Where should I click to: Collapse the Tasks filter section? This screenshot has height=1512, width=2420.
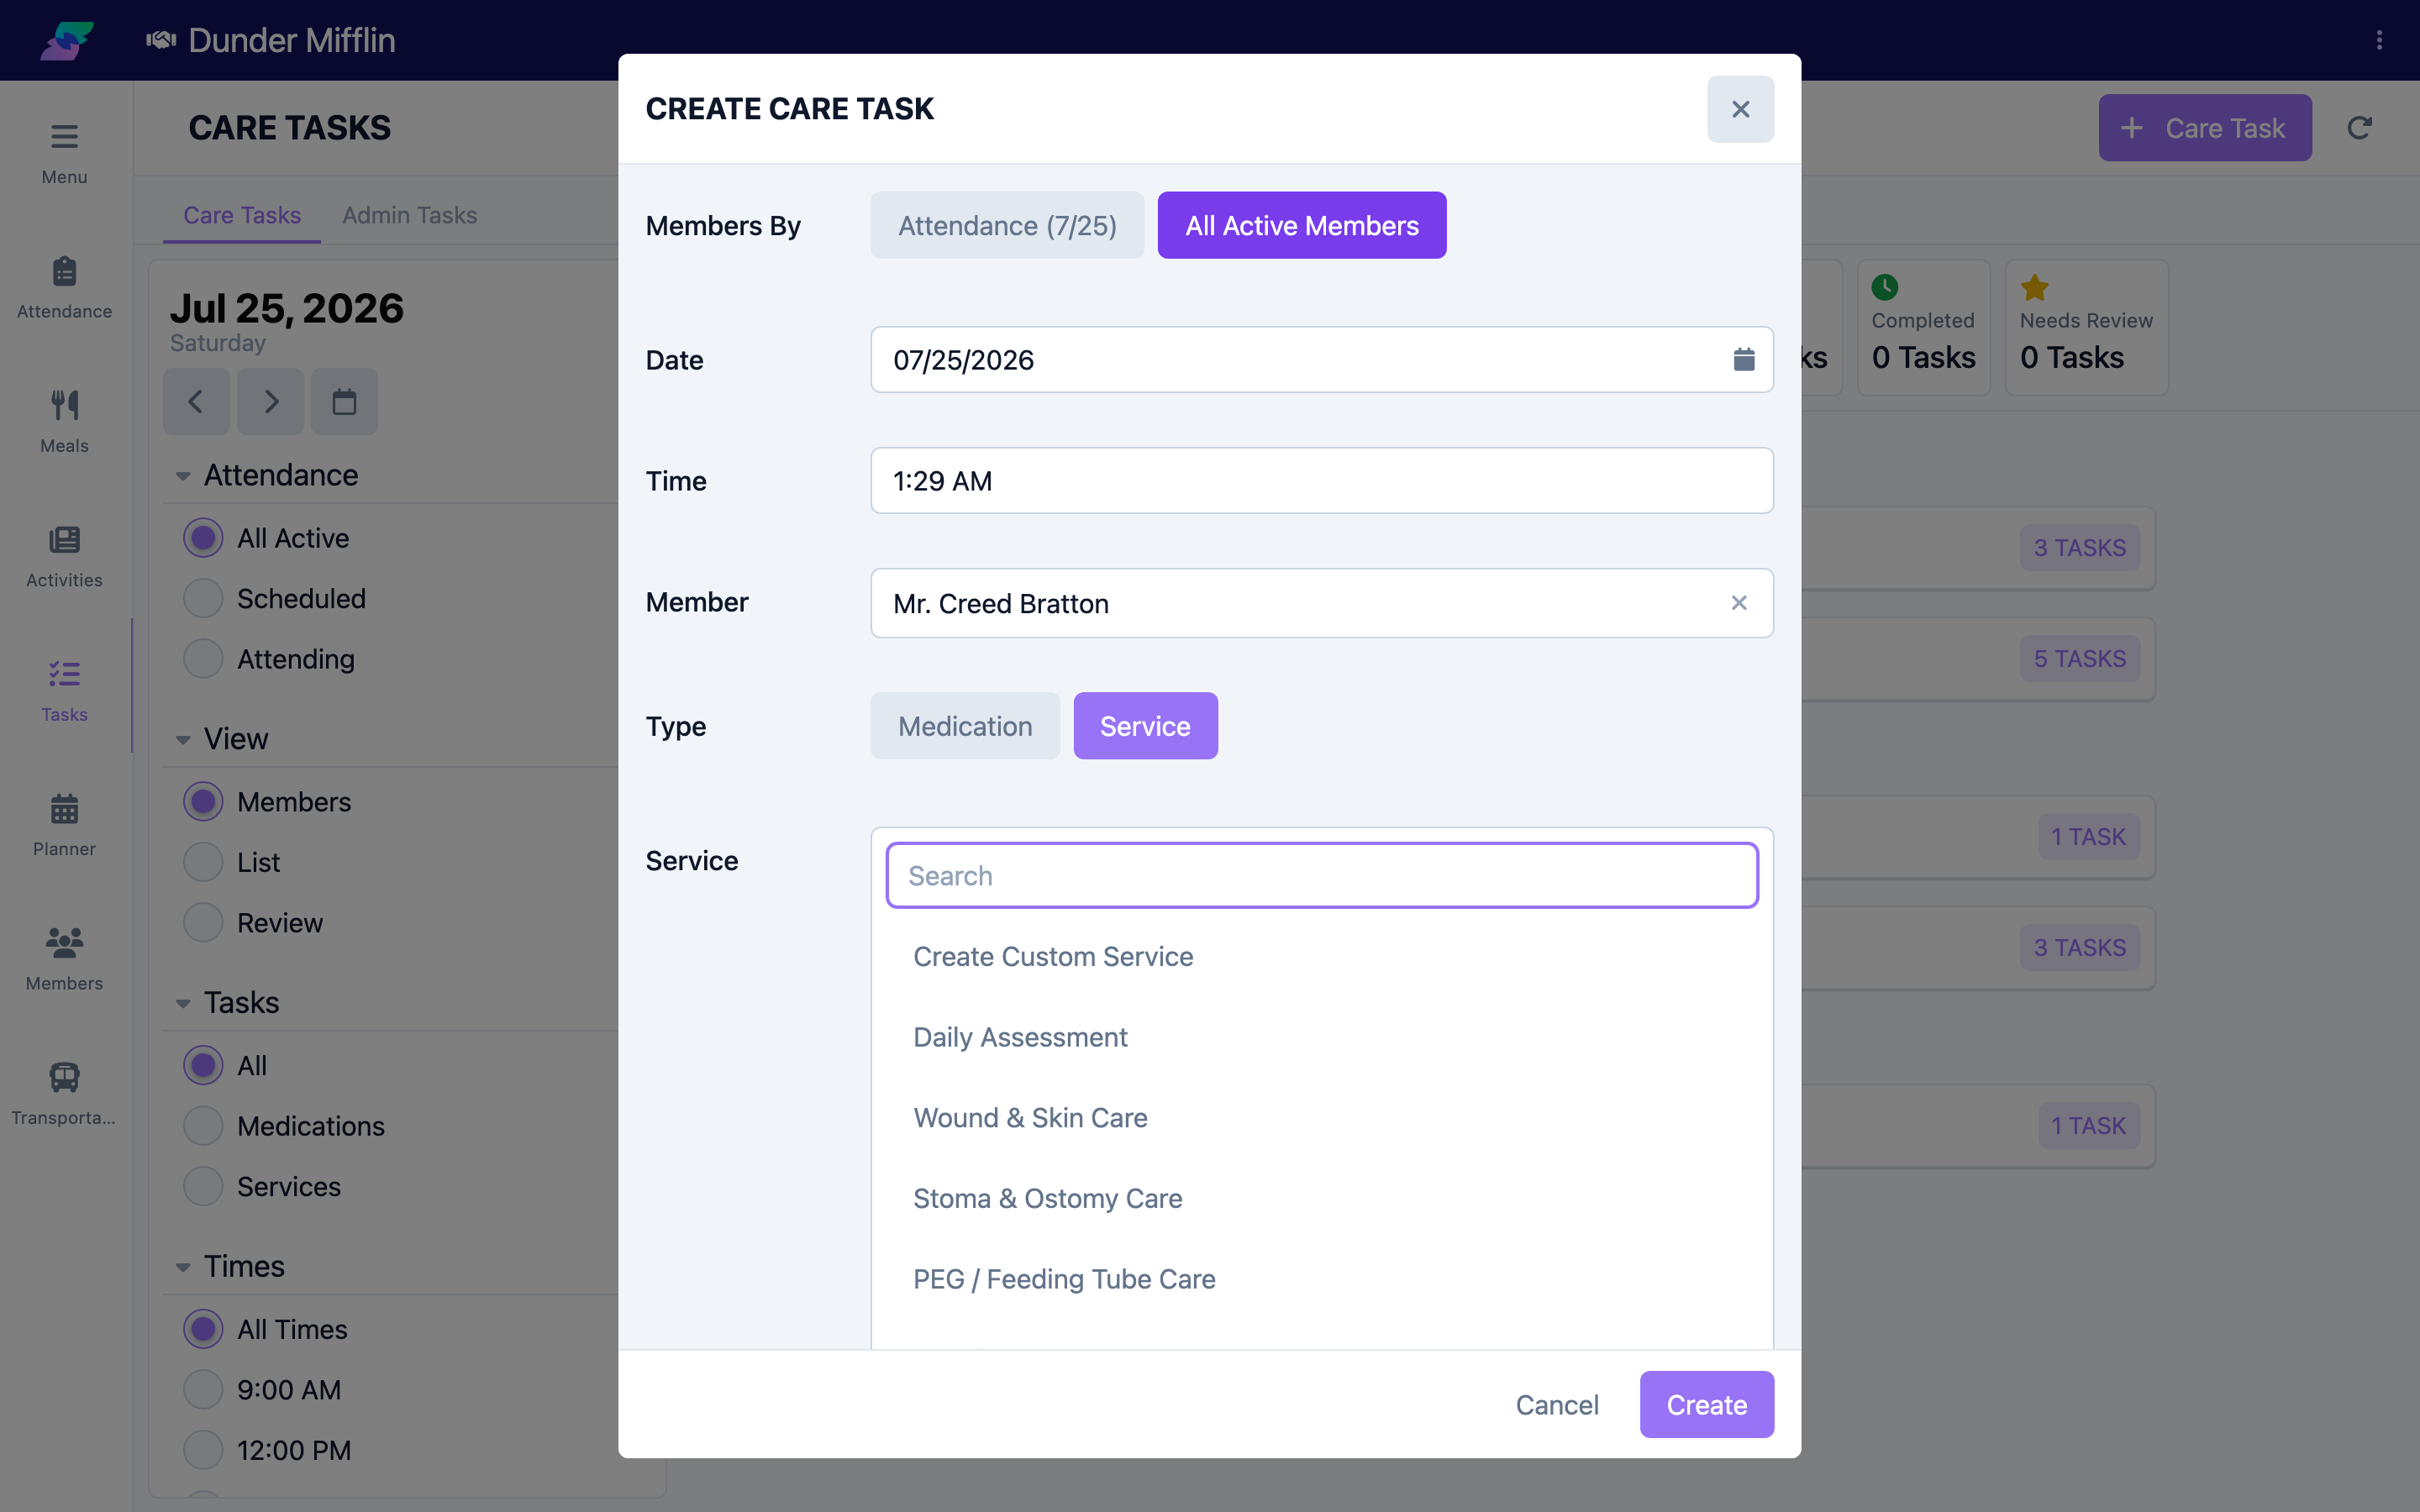[x=183, y=1003]
